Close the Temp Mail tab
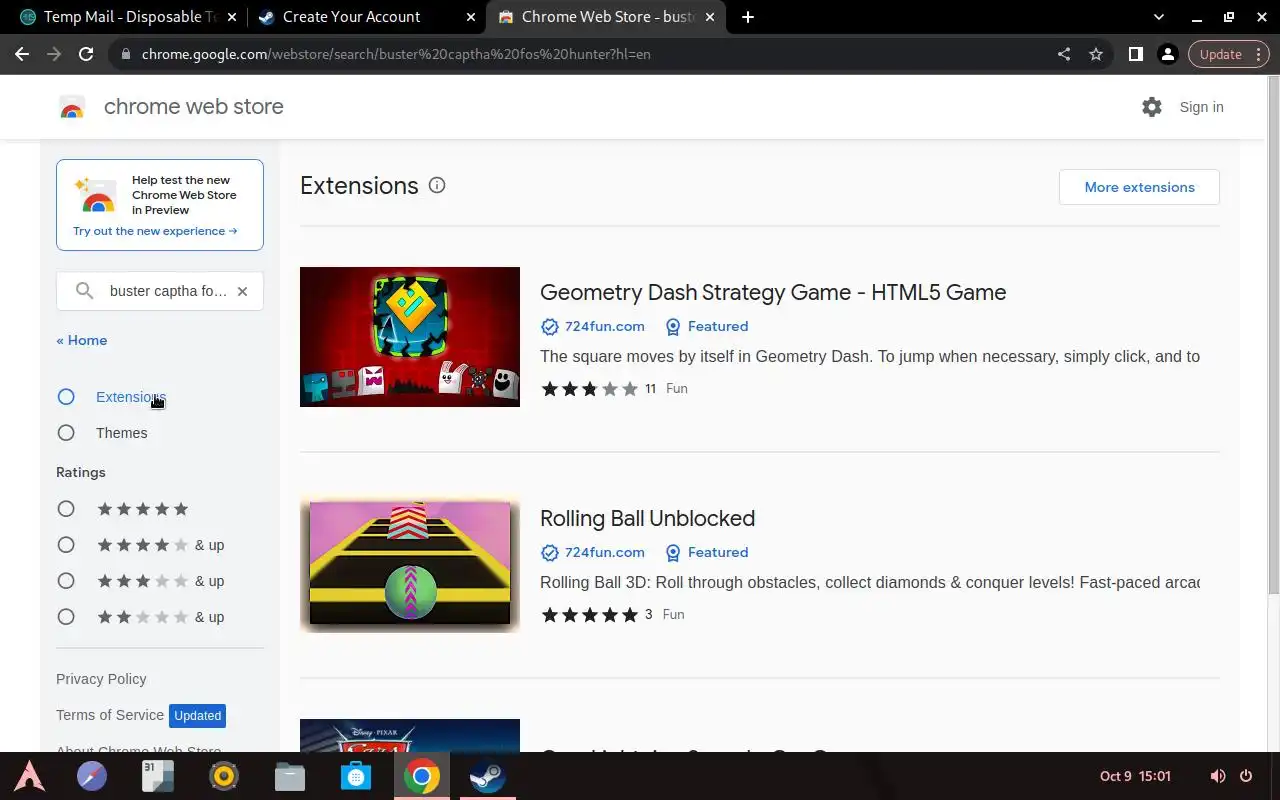 tap(232, 17)
